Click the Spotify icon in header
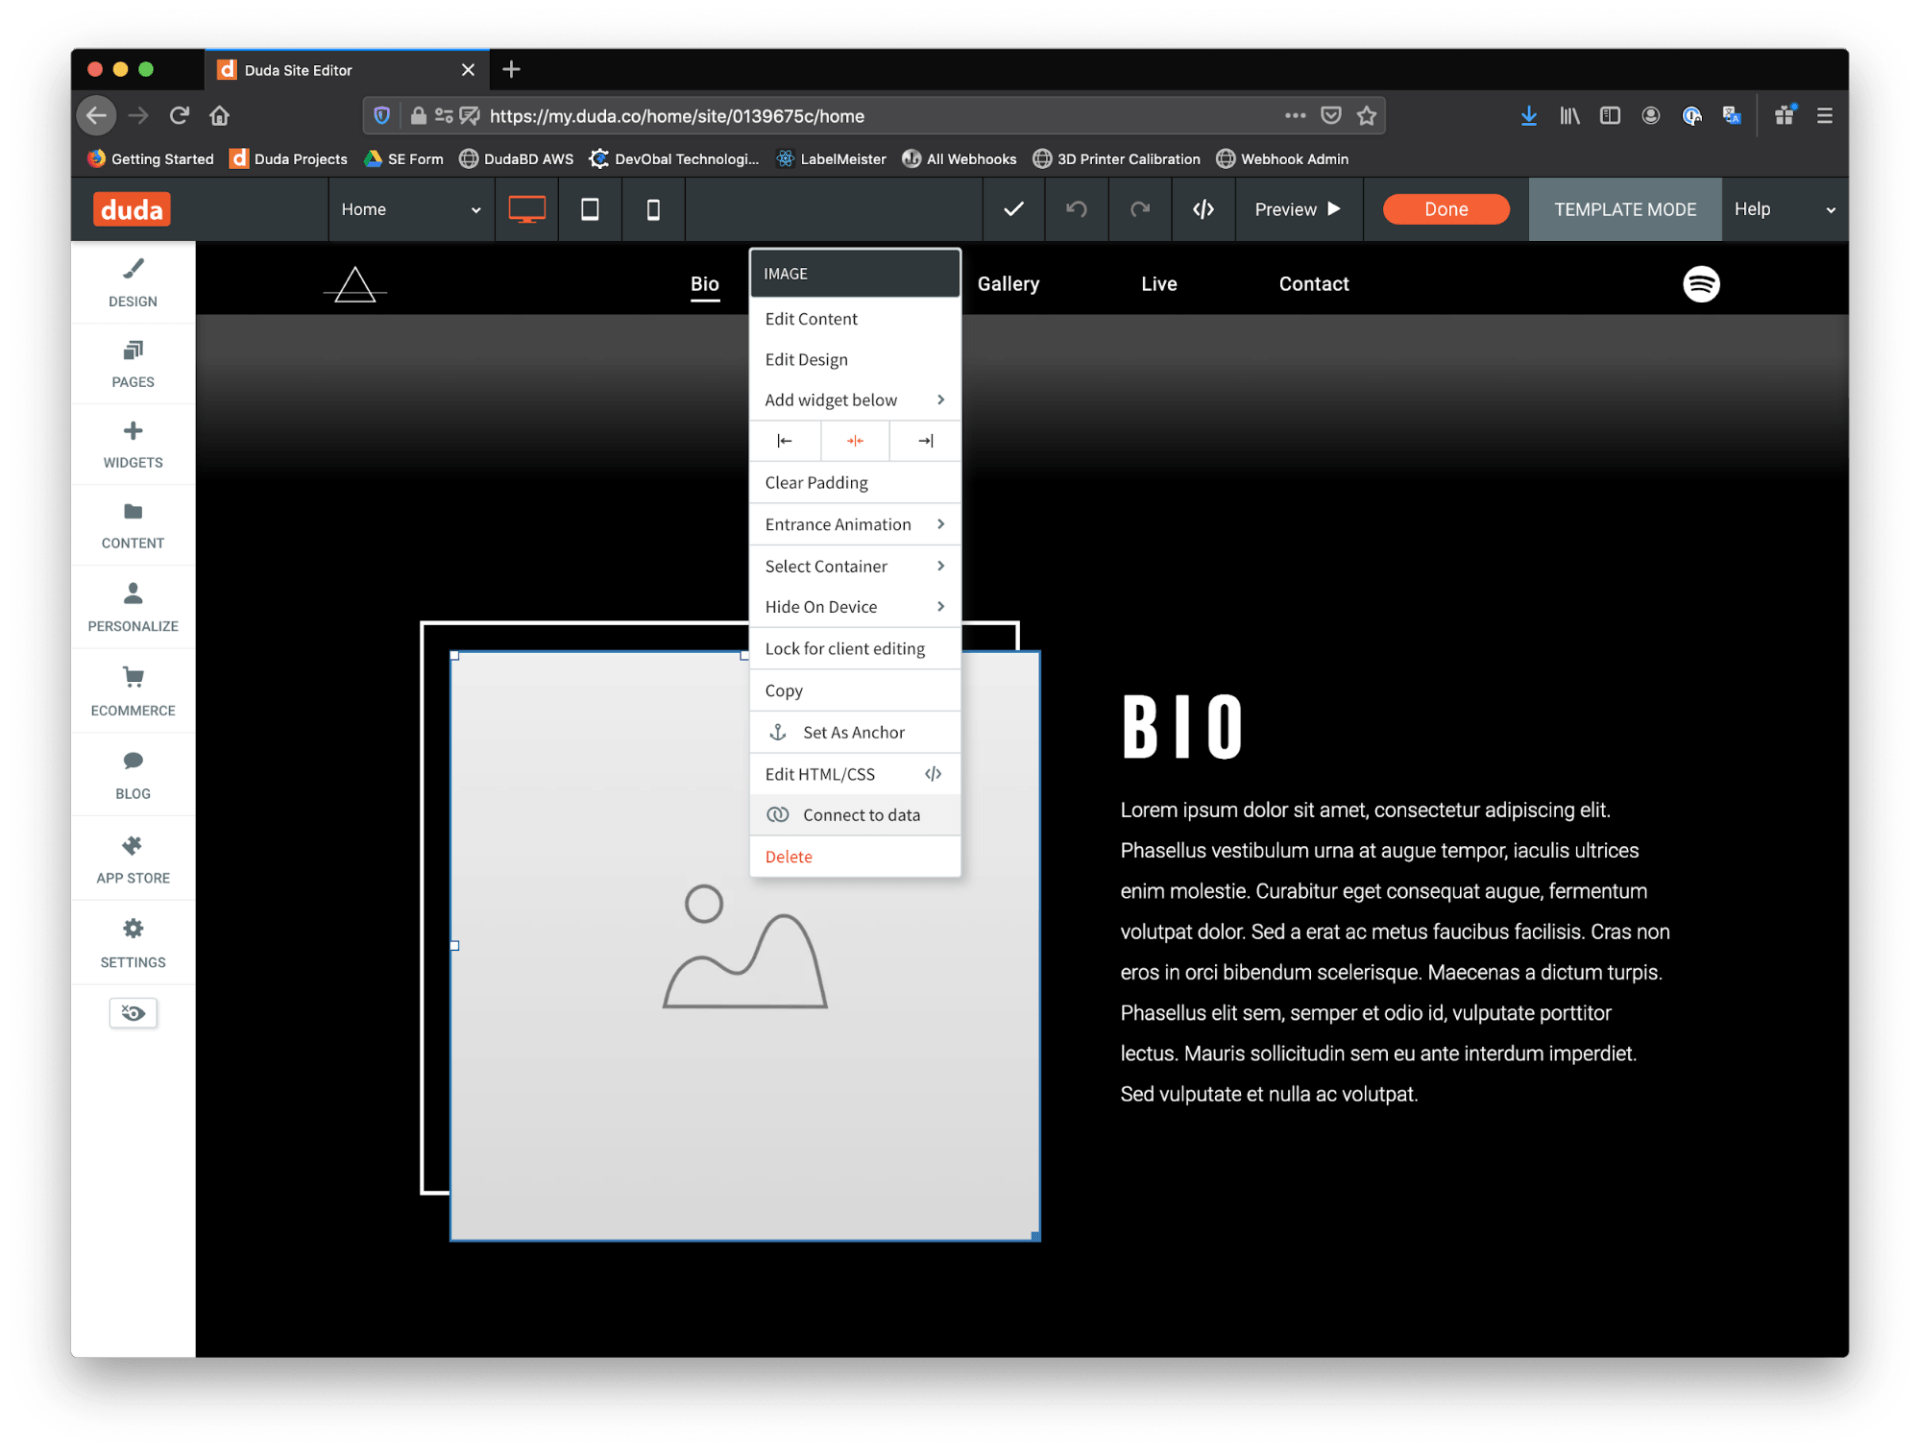The image size is (1920, 1452). (1700, 284)
